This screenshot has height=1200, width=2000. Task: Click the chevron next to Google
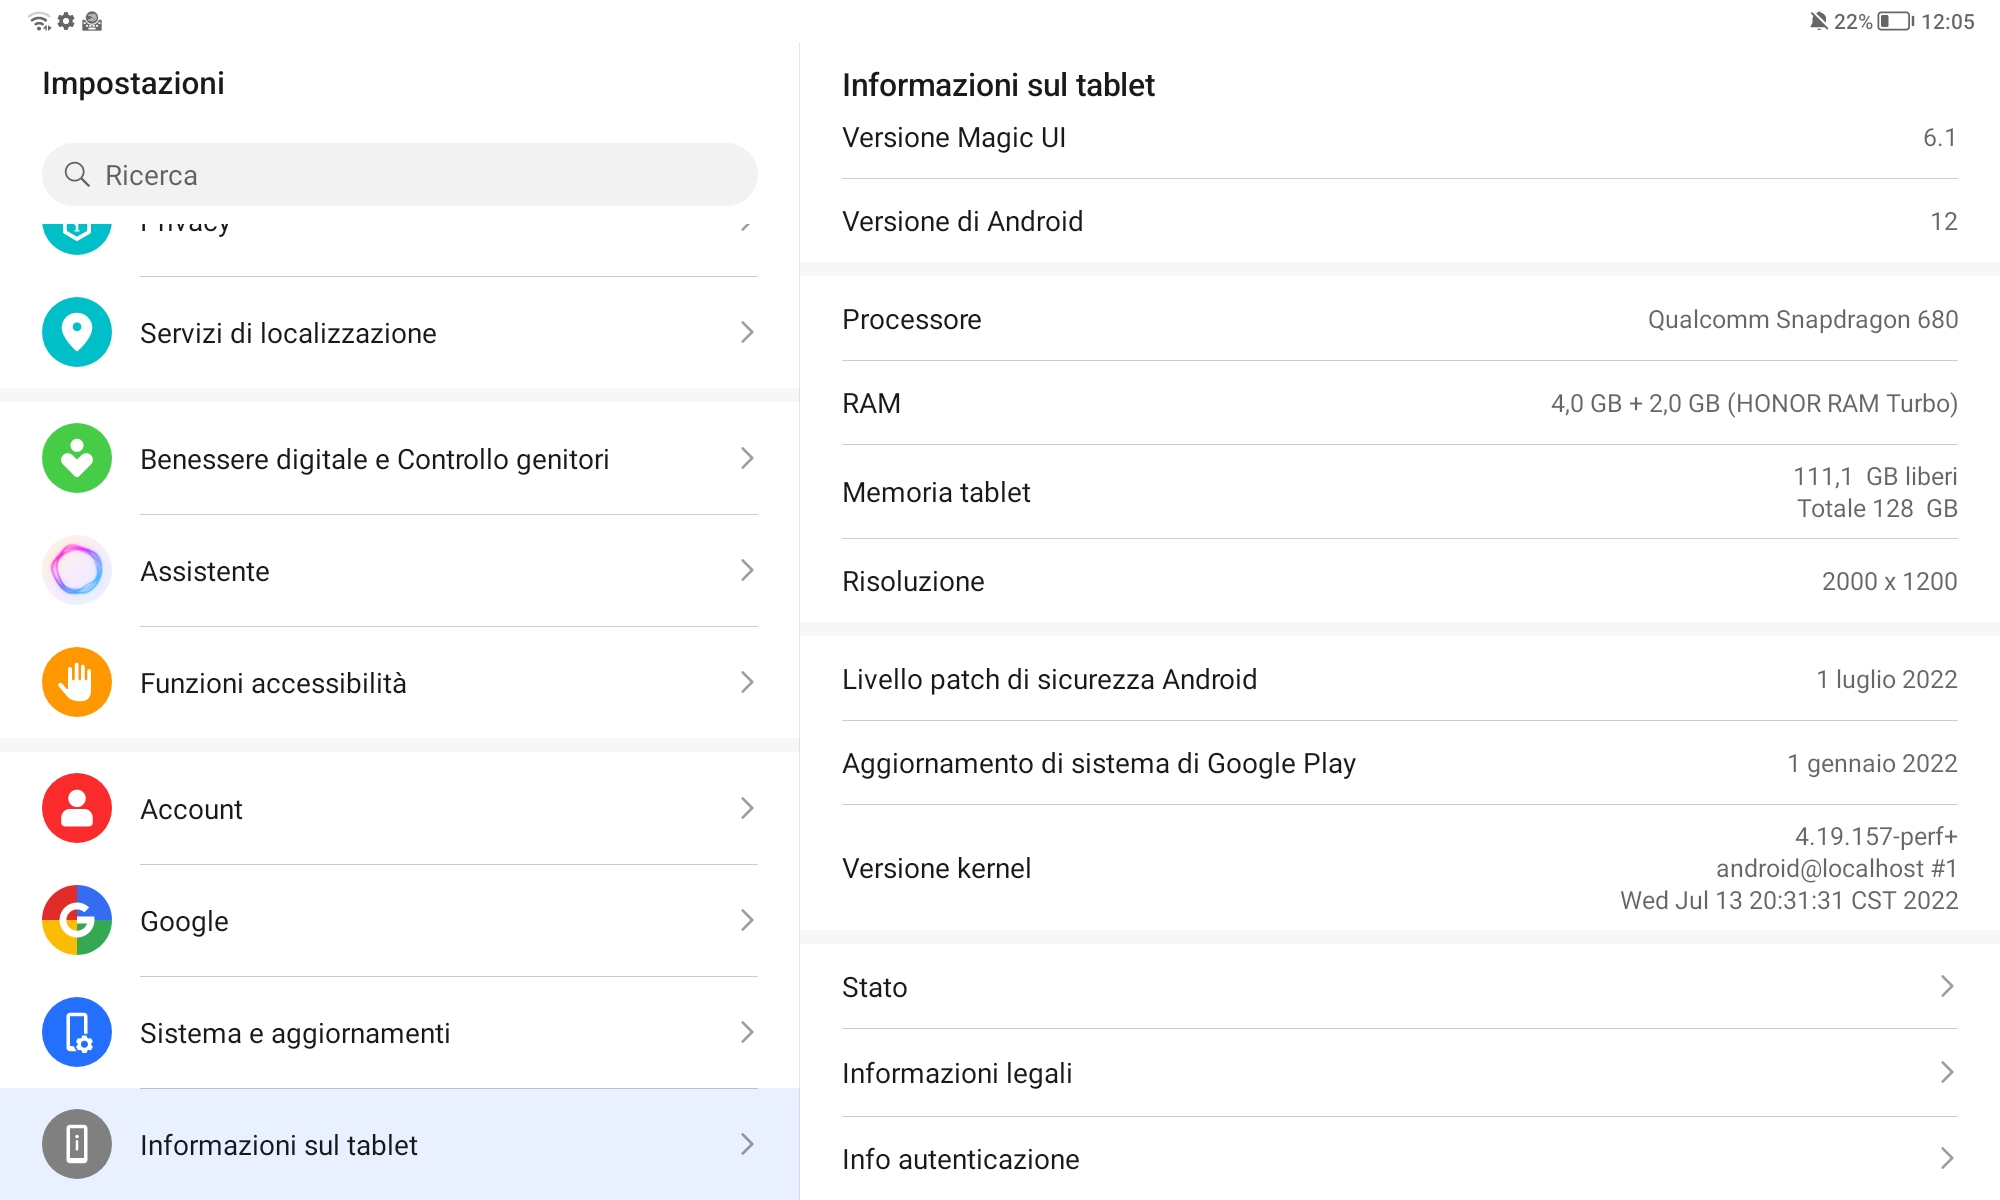(x=746, y=920)
